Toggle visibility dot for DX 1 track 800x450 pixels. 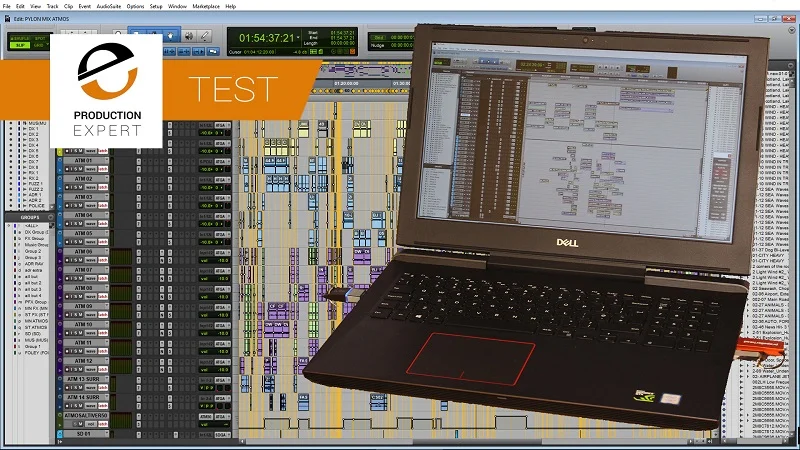click(x=11, y=129)
